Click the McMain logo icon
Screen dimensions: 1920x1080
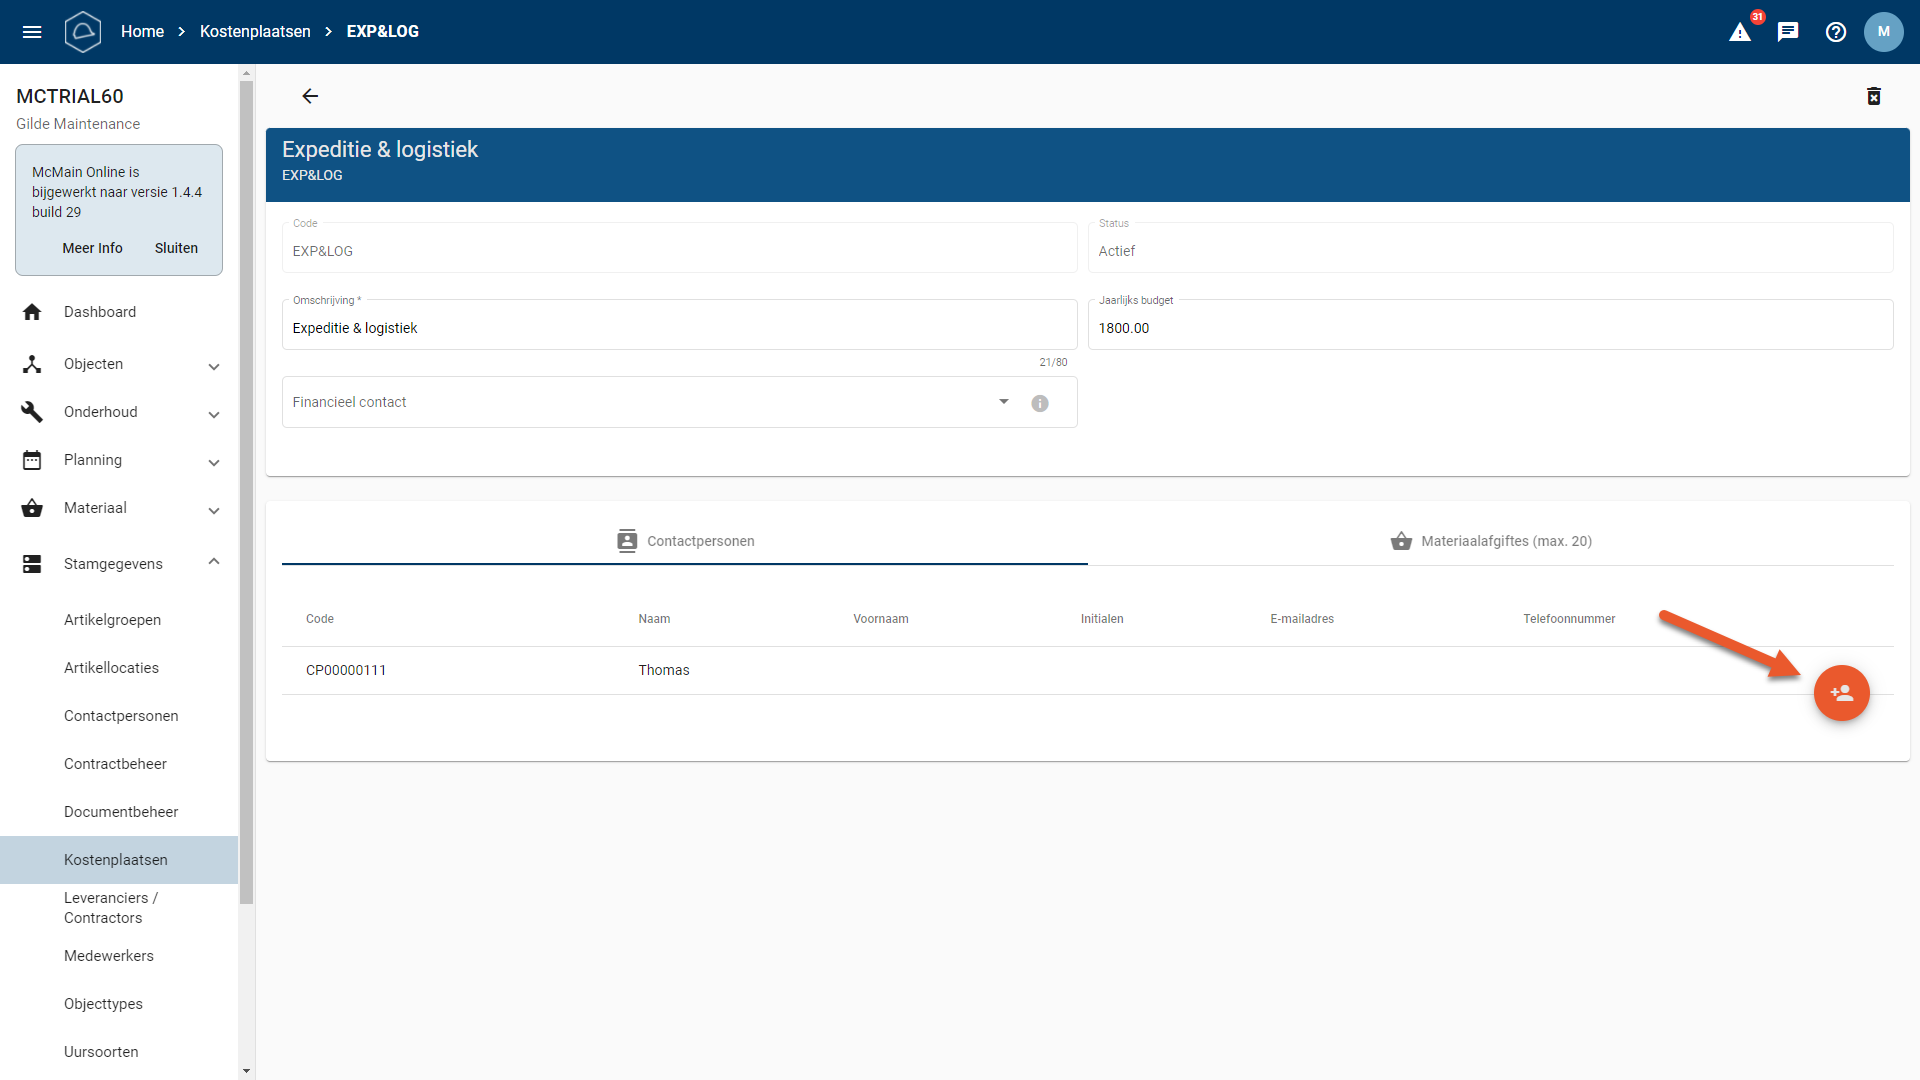click(83, 32)
